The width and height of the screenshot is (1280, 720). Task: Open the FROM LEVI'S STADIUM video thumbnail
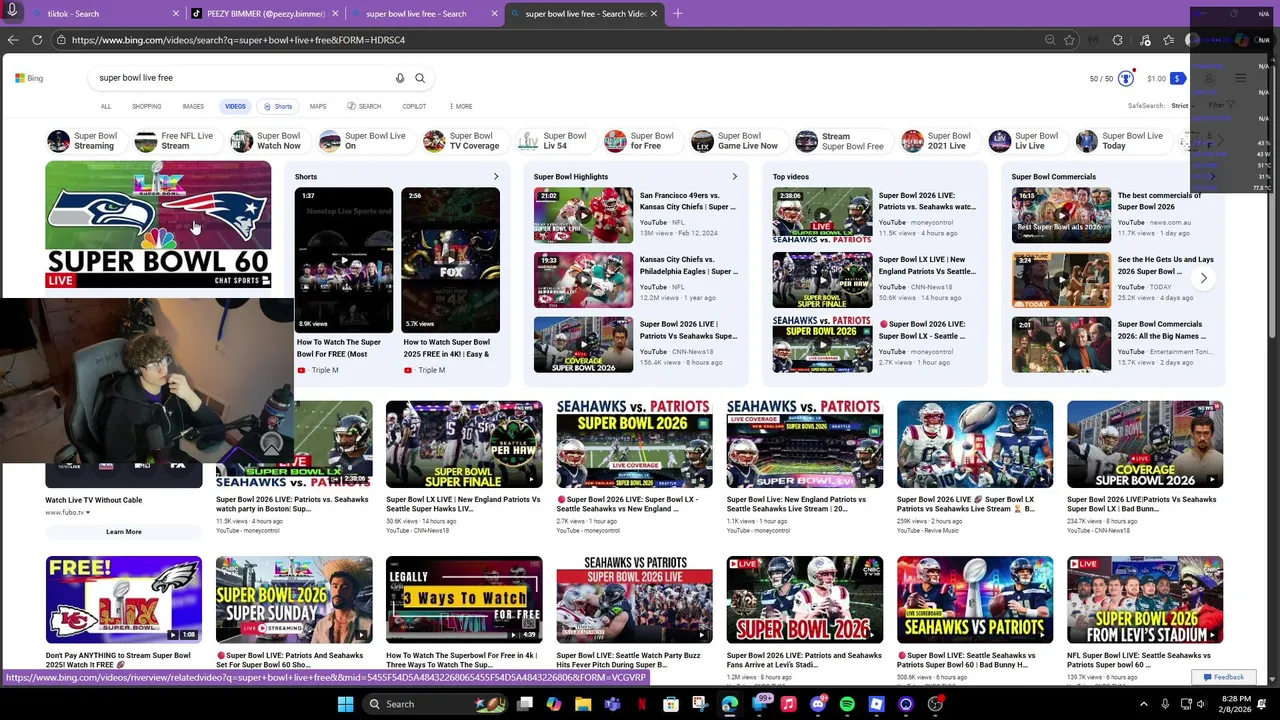1145,600
